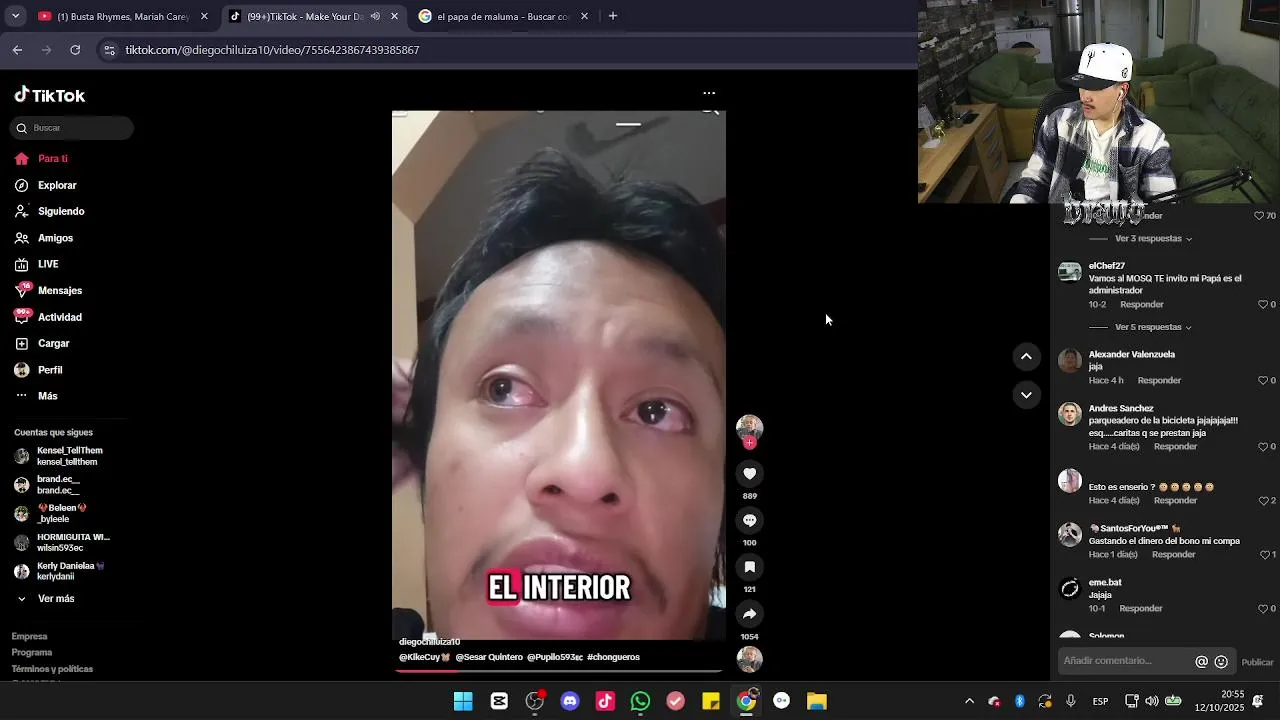Like elChef27's comment
Viewport: 1280px width, 720px height.
(1262, 305)
